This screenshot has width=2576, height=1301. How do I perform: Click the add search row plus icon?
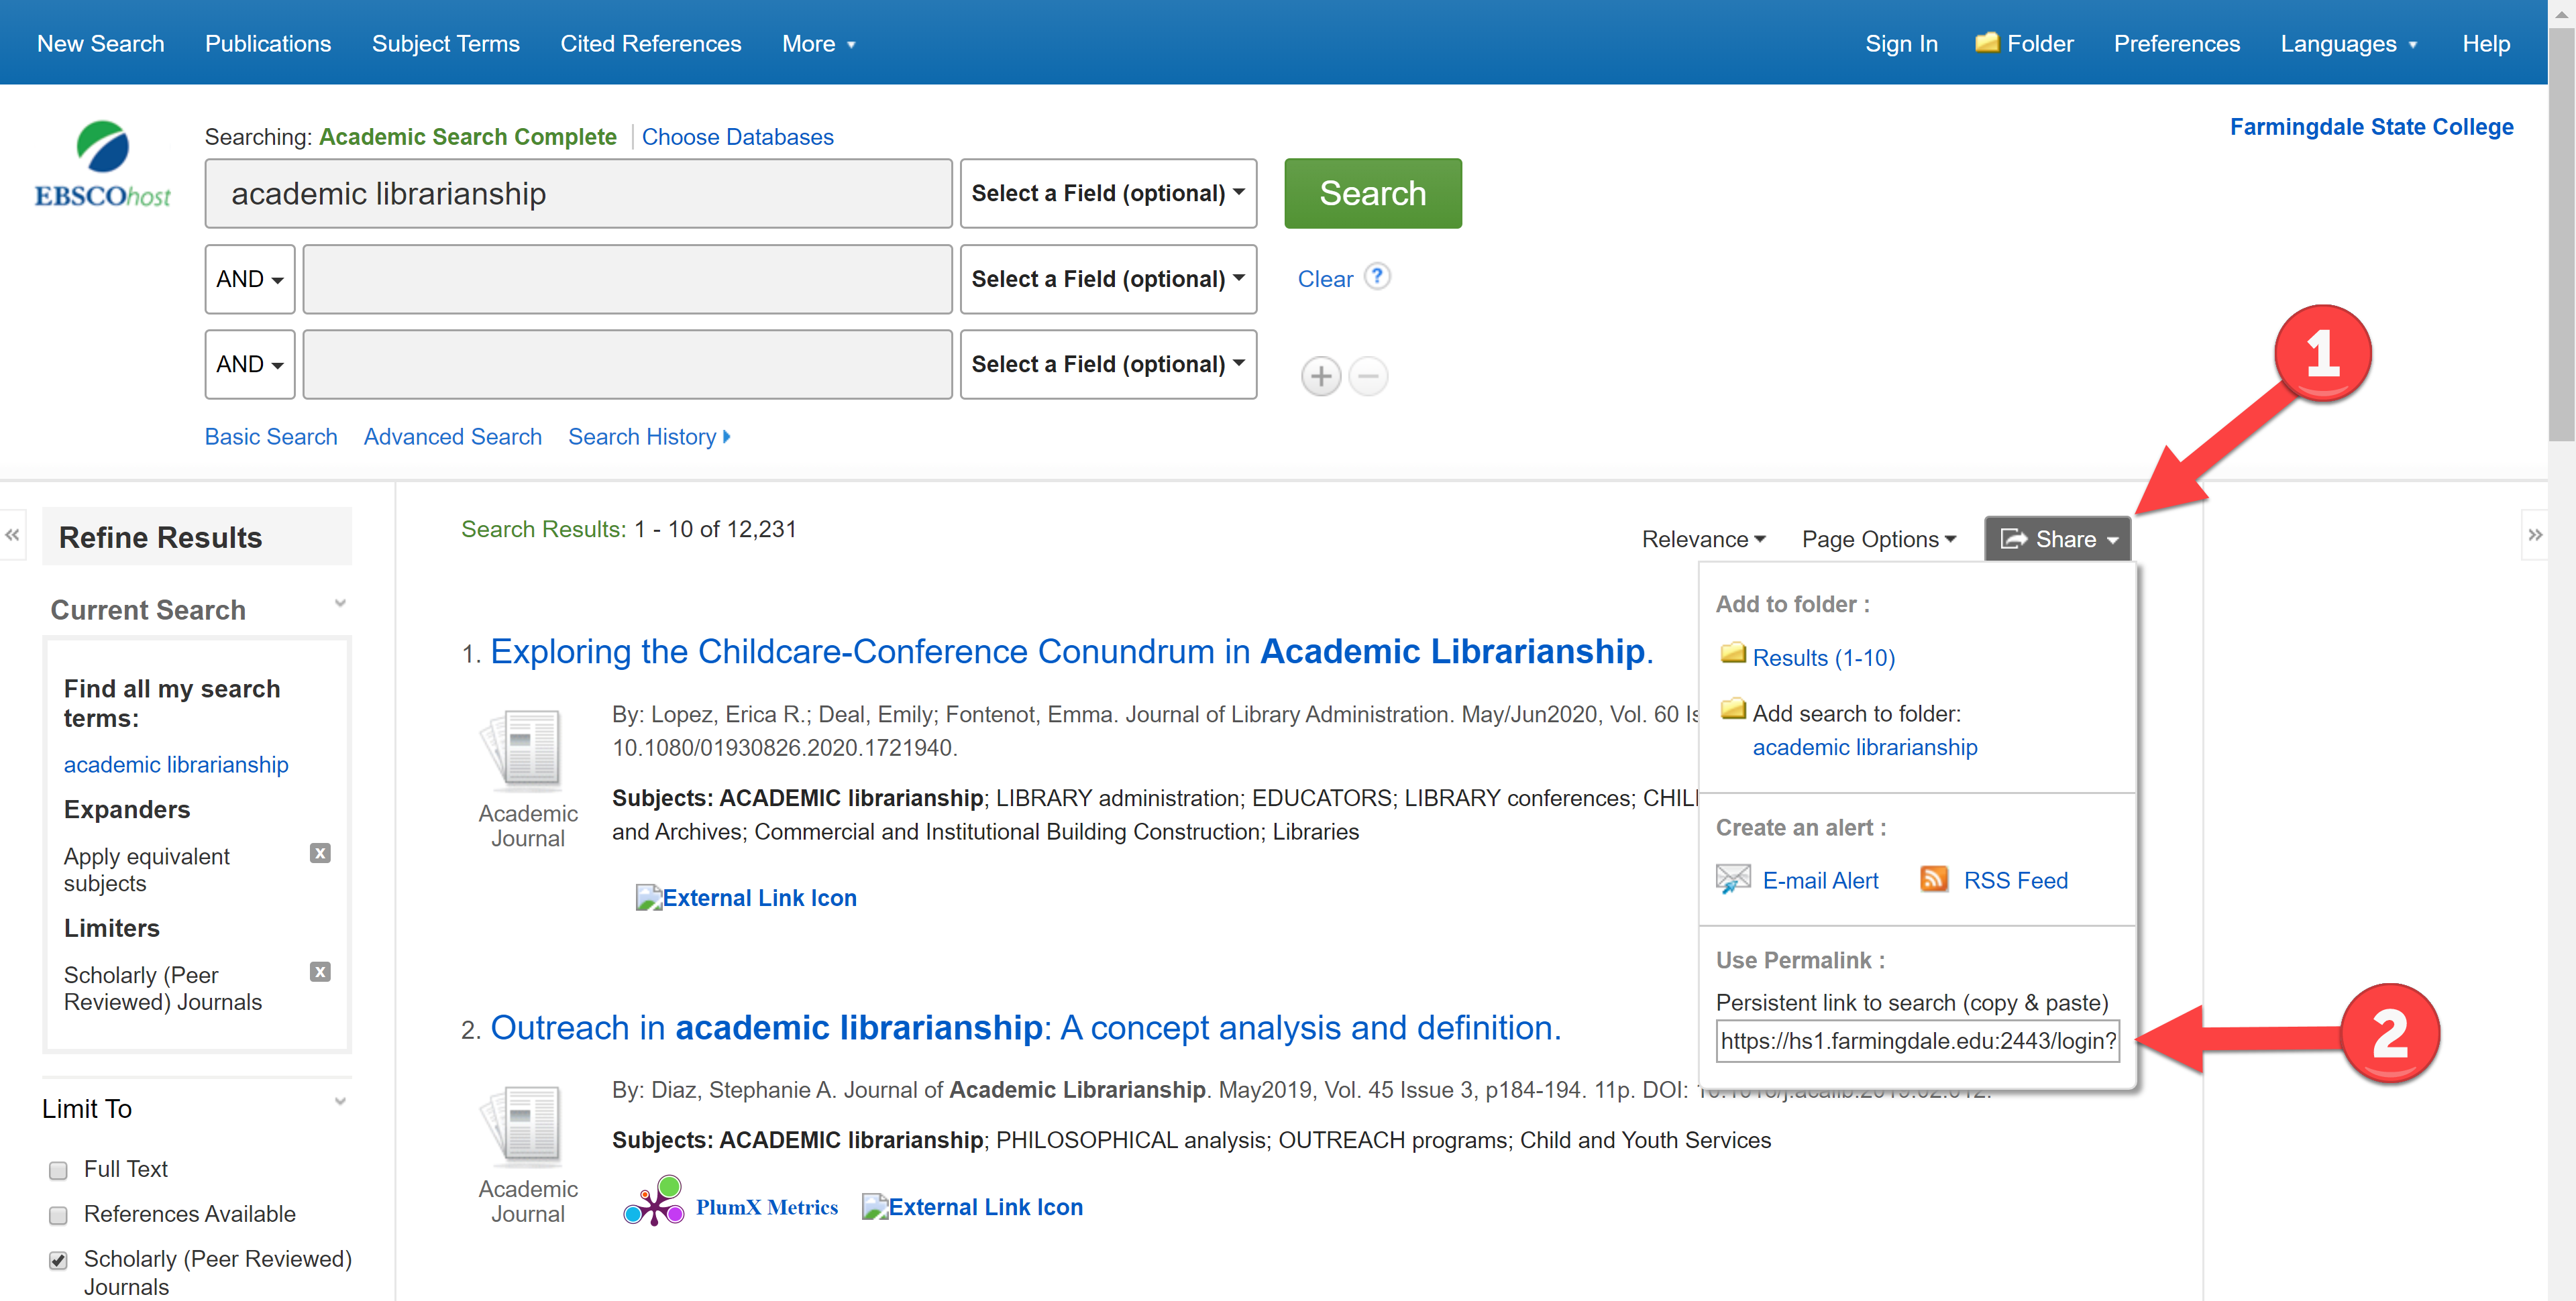coord(1320,376)
